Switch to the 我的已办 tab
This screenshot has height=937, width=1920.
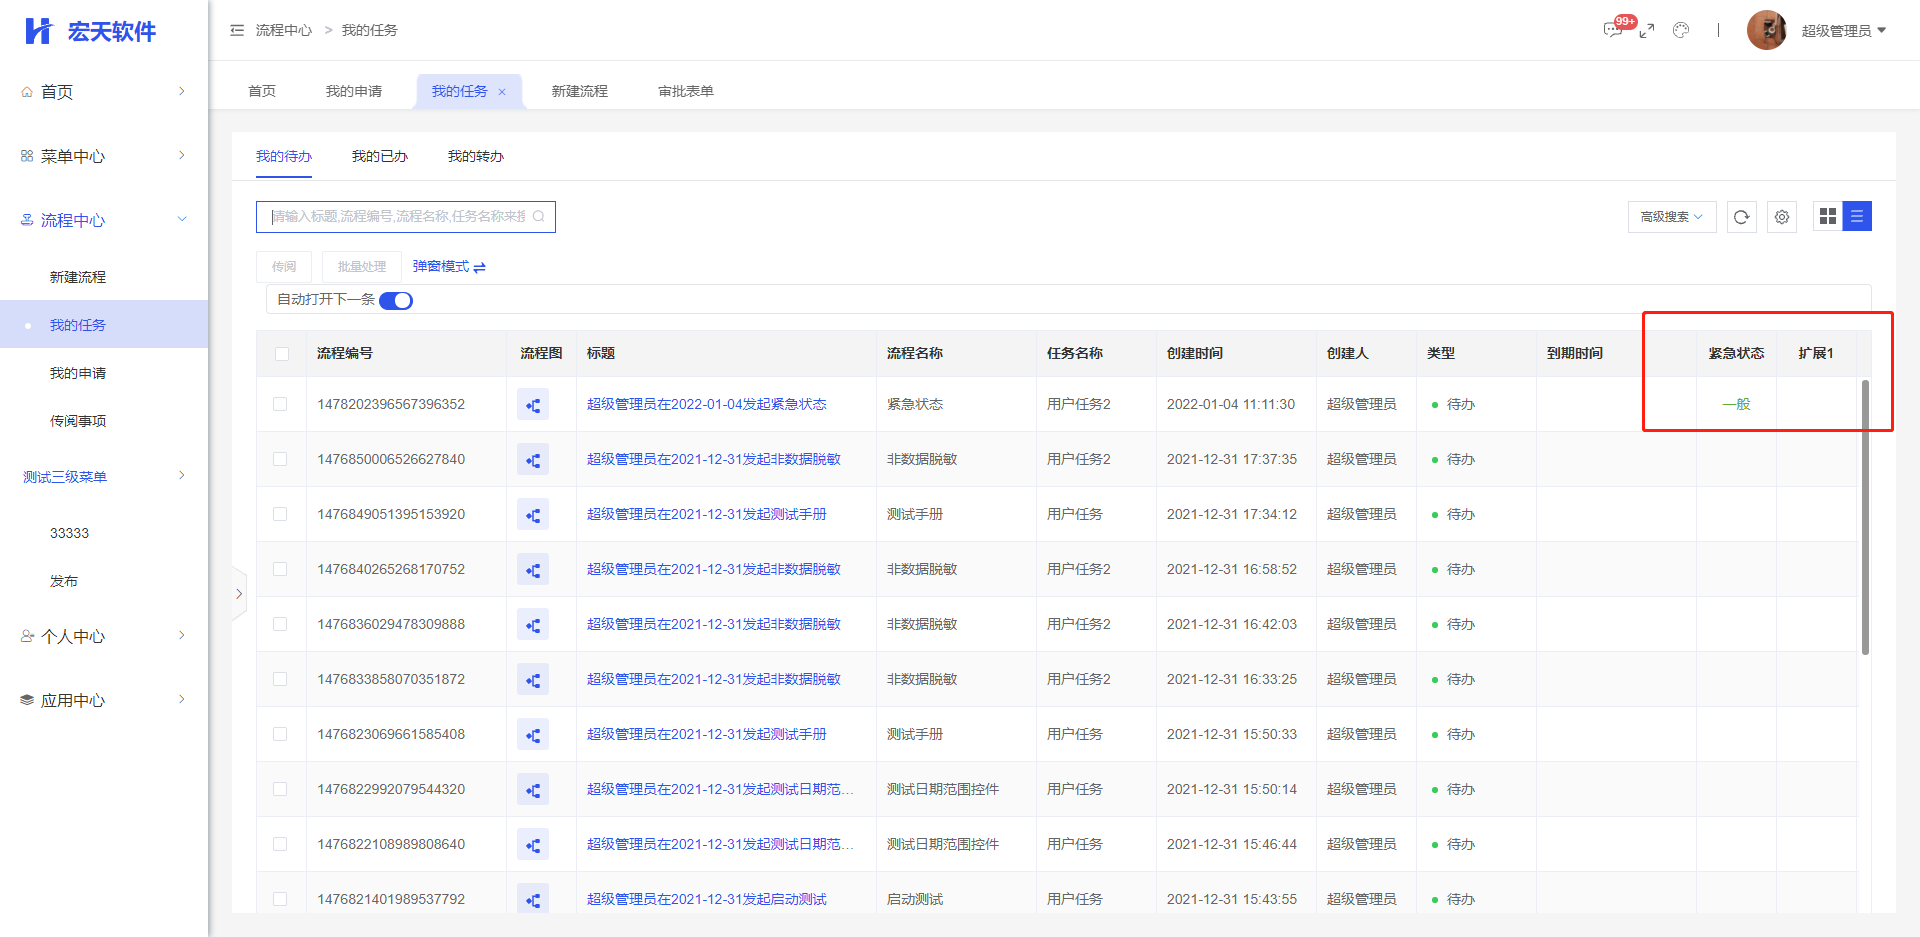(379, 157)
